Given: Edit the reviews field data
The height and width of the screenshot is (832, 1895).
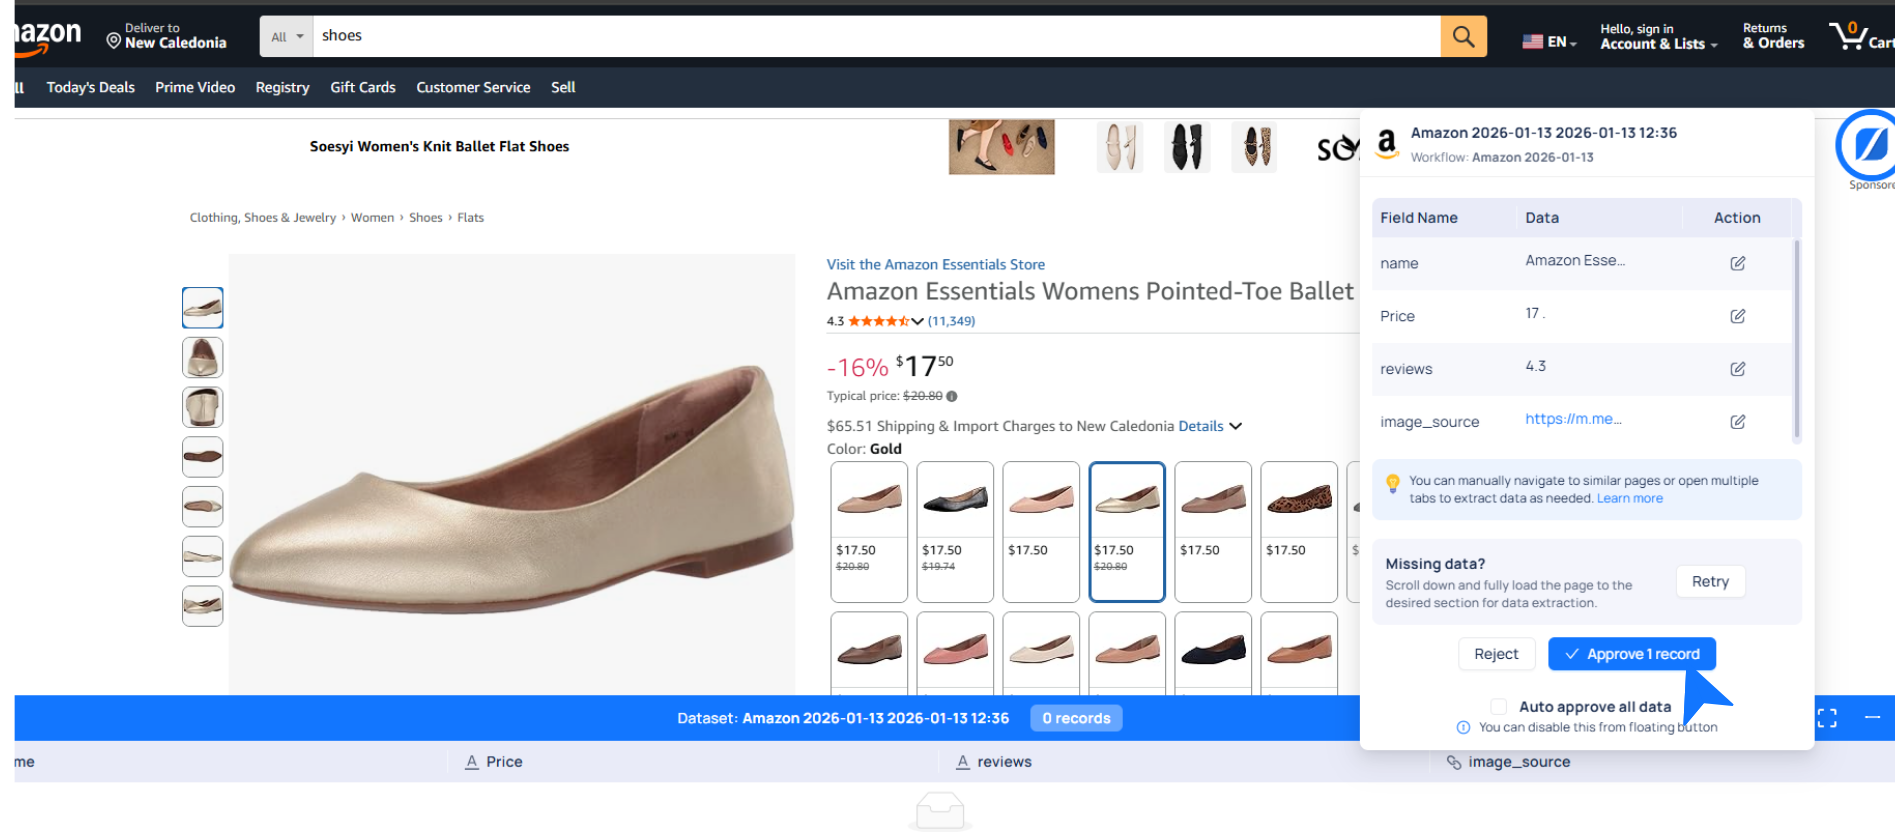Looking at the screenshot, I should 1738,369.
